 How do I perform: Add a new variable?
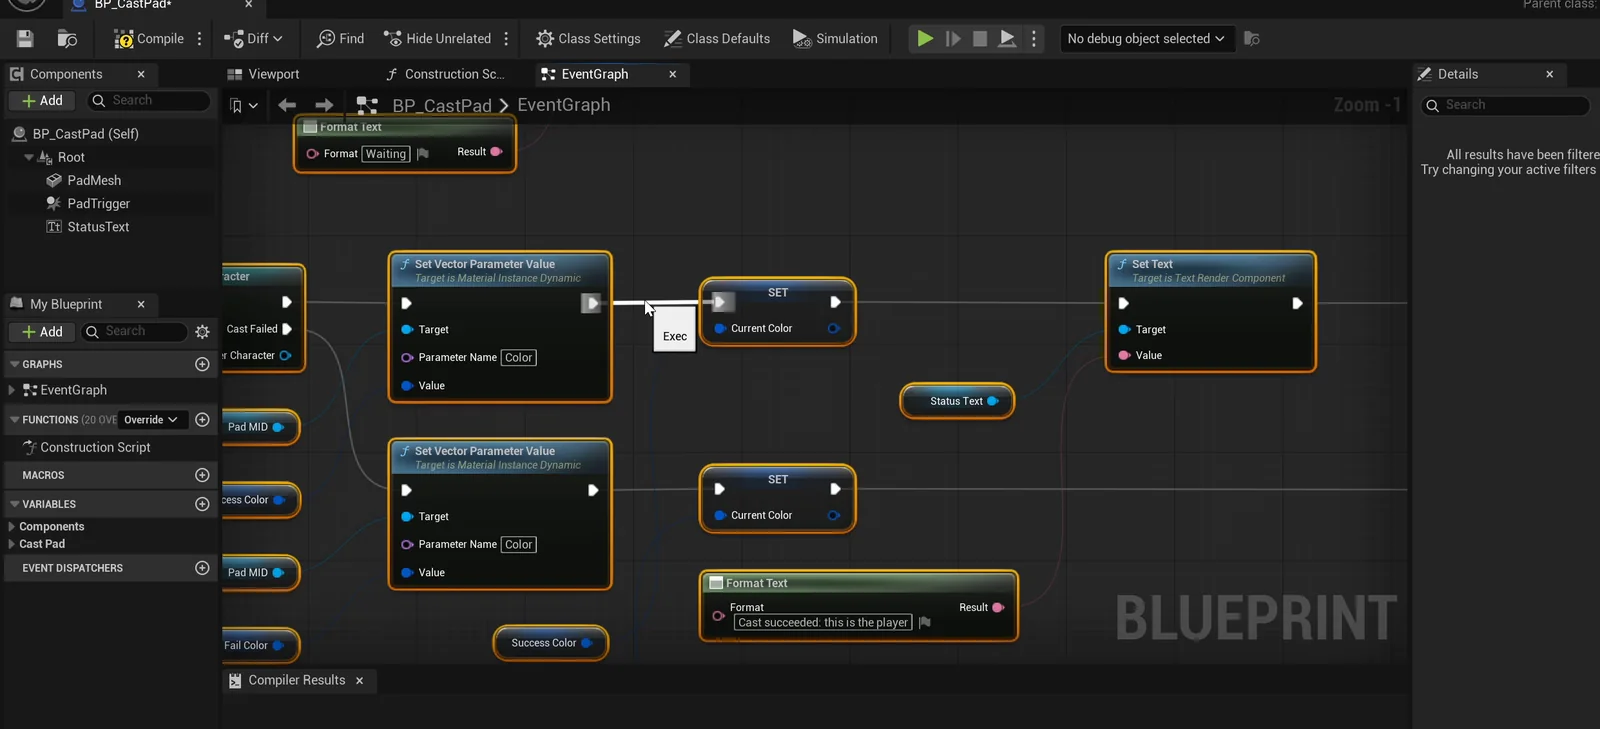tap(202, 504)
